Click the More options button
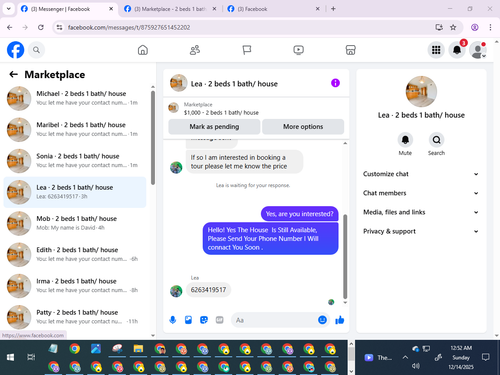The width and height of the screenshot is (500, 375). 303,127
